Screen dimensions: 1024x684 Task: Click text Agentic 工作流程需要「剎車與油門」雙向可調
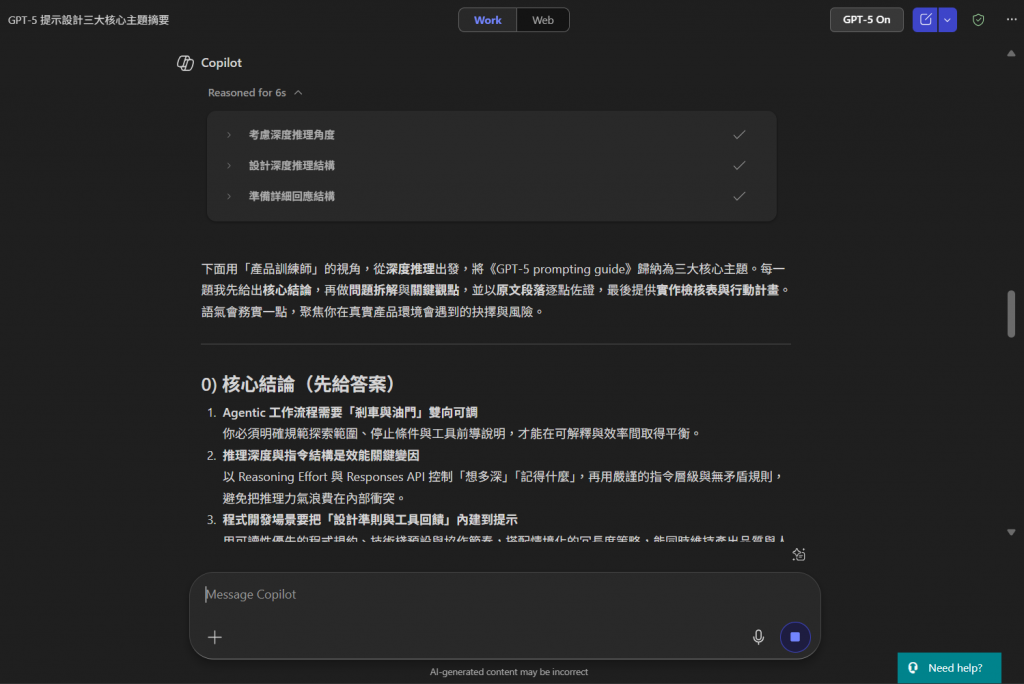tap(350, 412)
